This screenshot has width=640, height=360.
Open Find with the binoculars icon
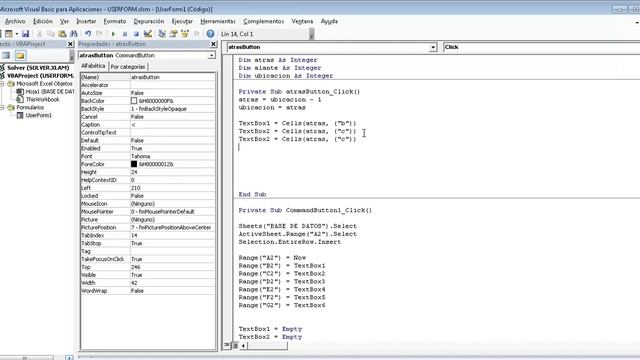point(73,34)
